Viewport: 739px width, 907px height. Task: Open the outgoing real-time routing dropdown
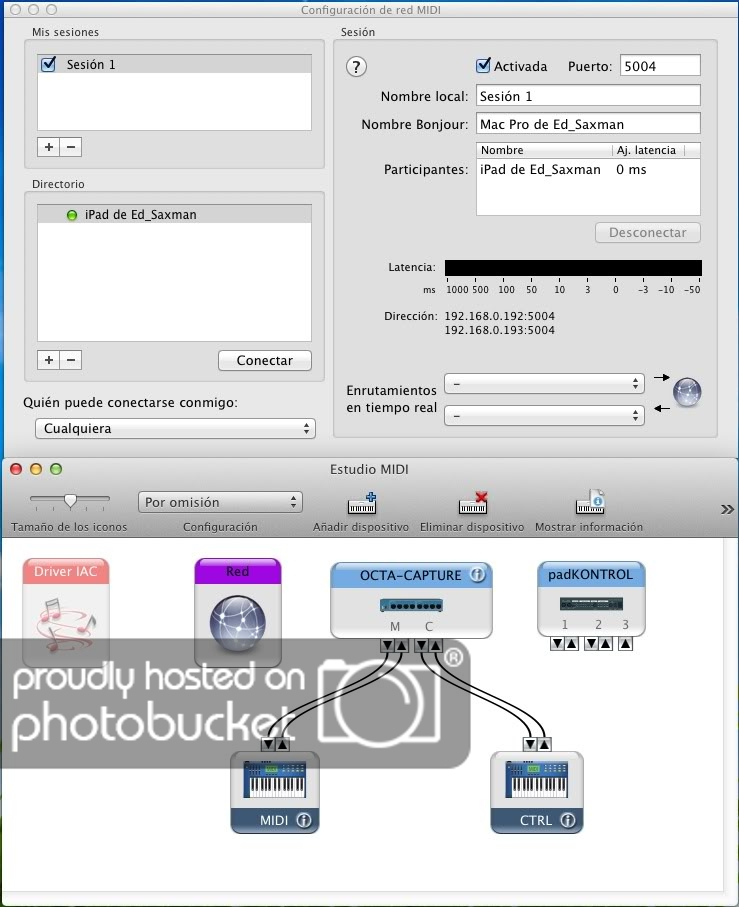544,384
